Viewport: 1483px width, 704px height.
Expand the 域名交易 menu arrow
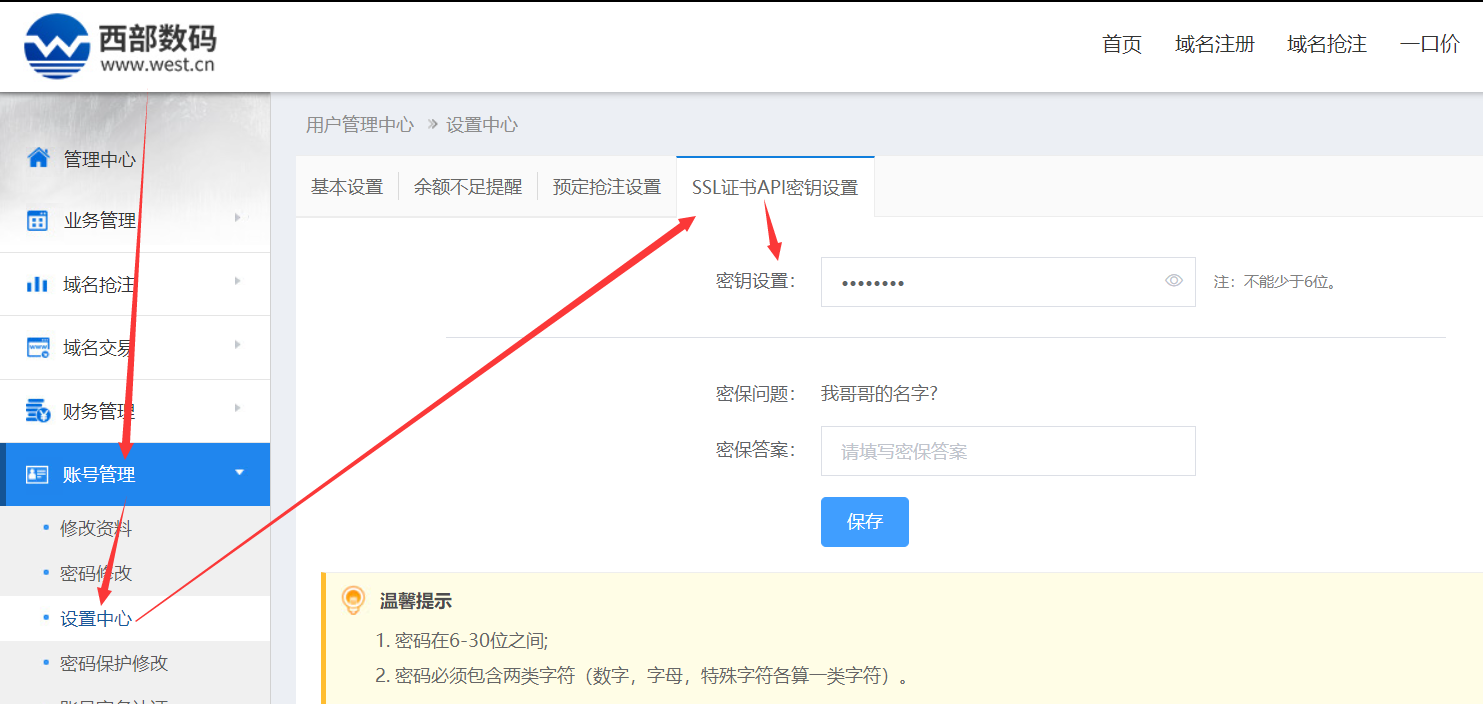tap(237, 345)
